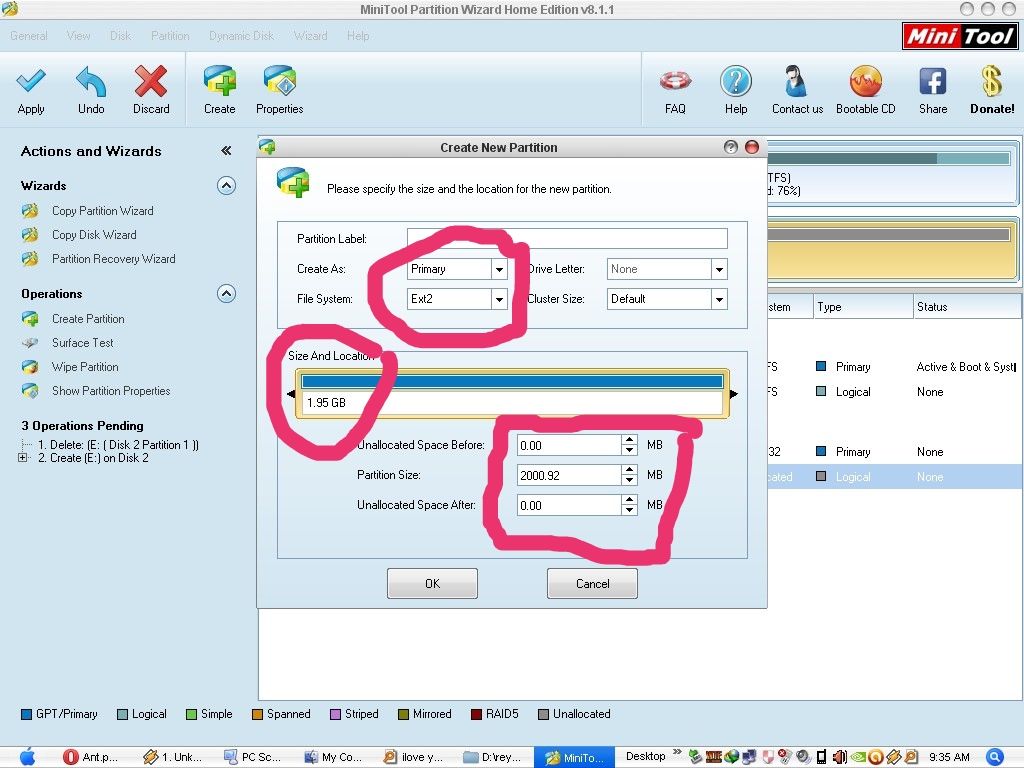Open the Create As dropdown
This screenshot has width=1024, height=768.
click(x=499, y=269)
